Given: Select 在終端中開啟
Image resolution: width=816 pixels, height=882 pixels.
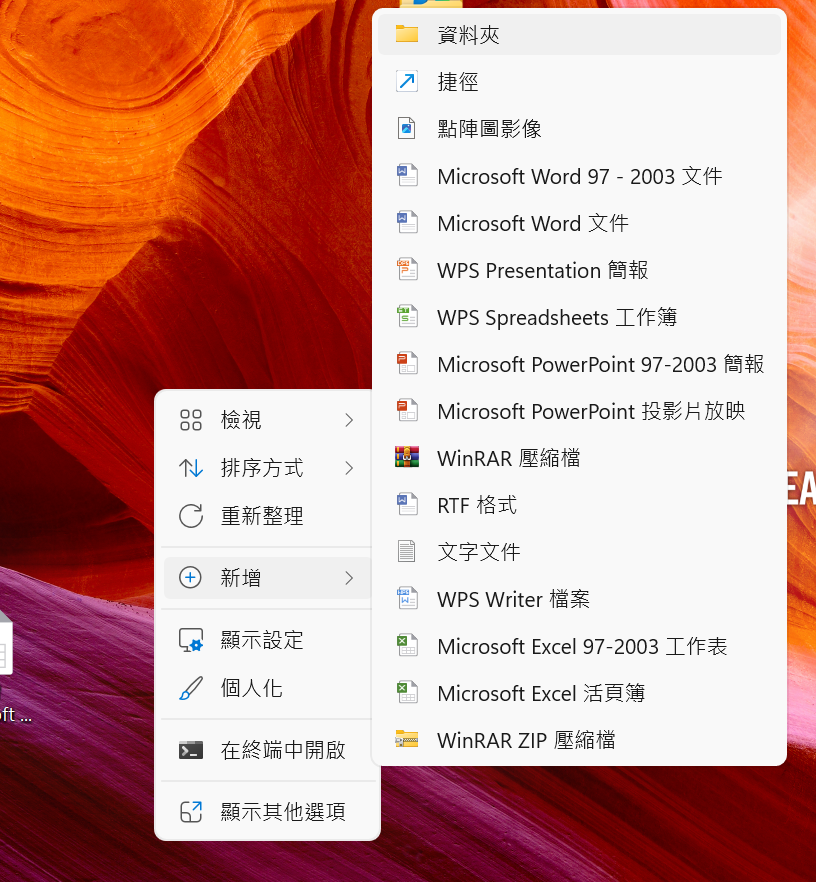Looking at the screenshot, I should point(267,750).
